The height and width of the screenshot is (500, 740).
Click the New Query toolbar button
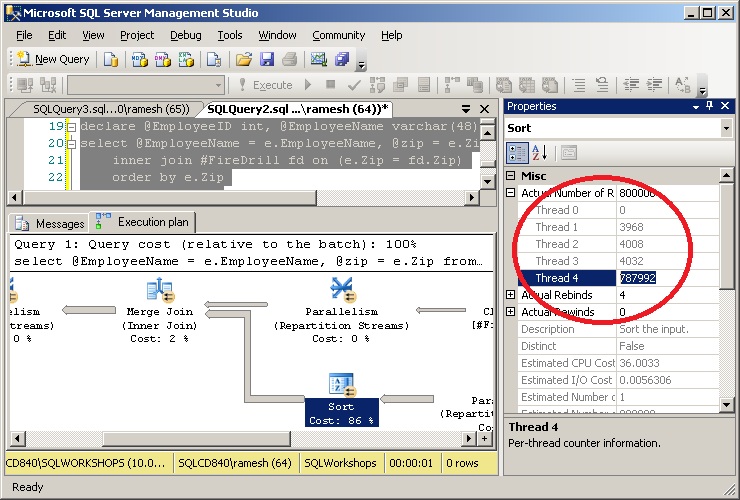pos(53,59)
